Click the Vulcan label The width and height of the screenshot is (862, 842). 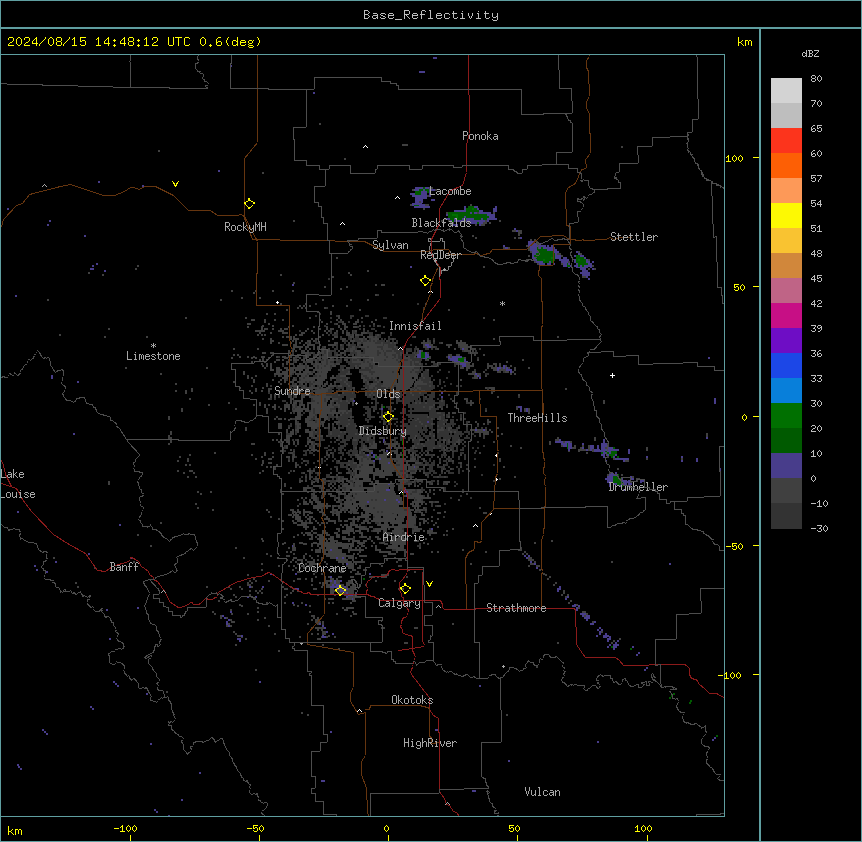point(542,792)
